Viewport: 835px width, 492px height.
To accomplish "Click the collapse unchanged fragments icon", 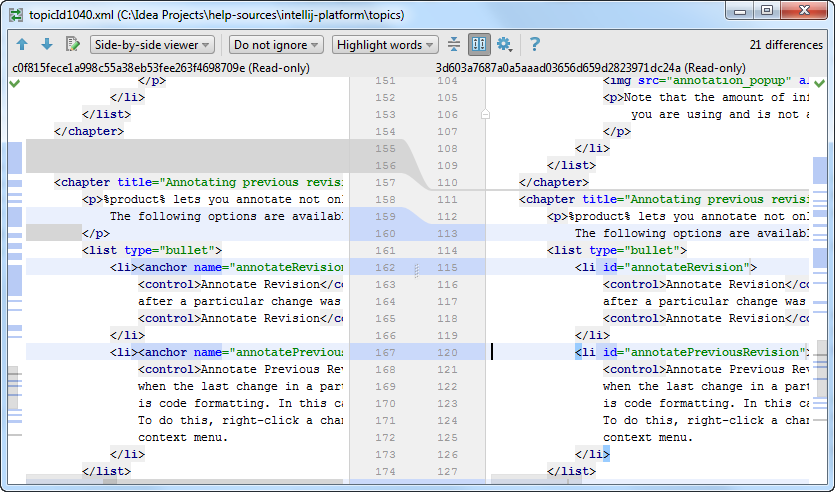I will pos(454,45).
